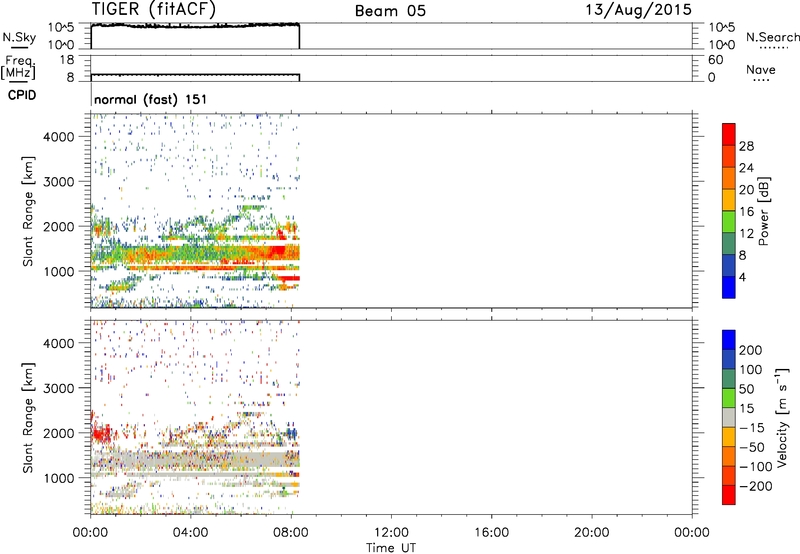Select the 'Nave' legend label
Viewport: 800px width, 554px height.
(761, 70)
